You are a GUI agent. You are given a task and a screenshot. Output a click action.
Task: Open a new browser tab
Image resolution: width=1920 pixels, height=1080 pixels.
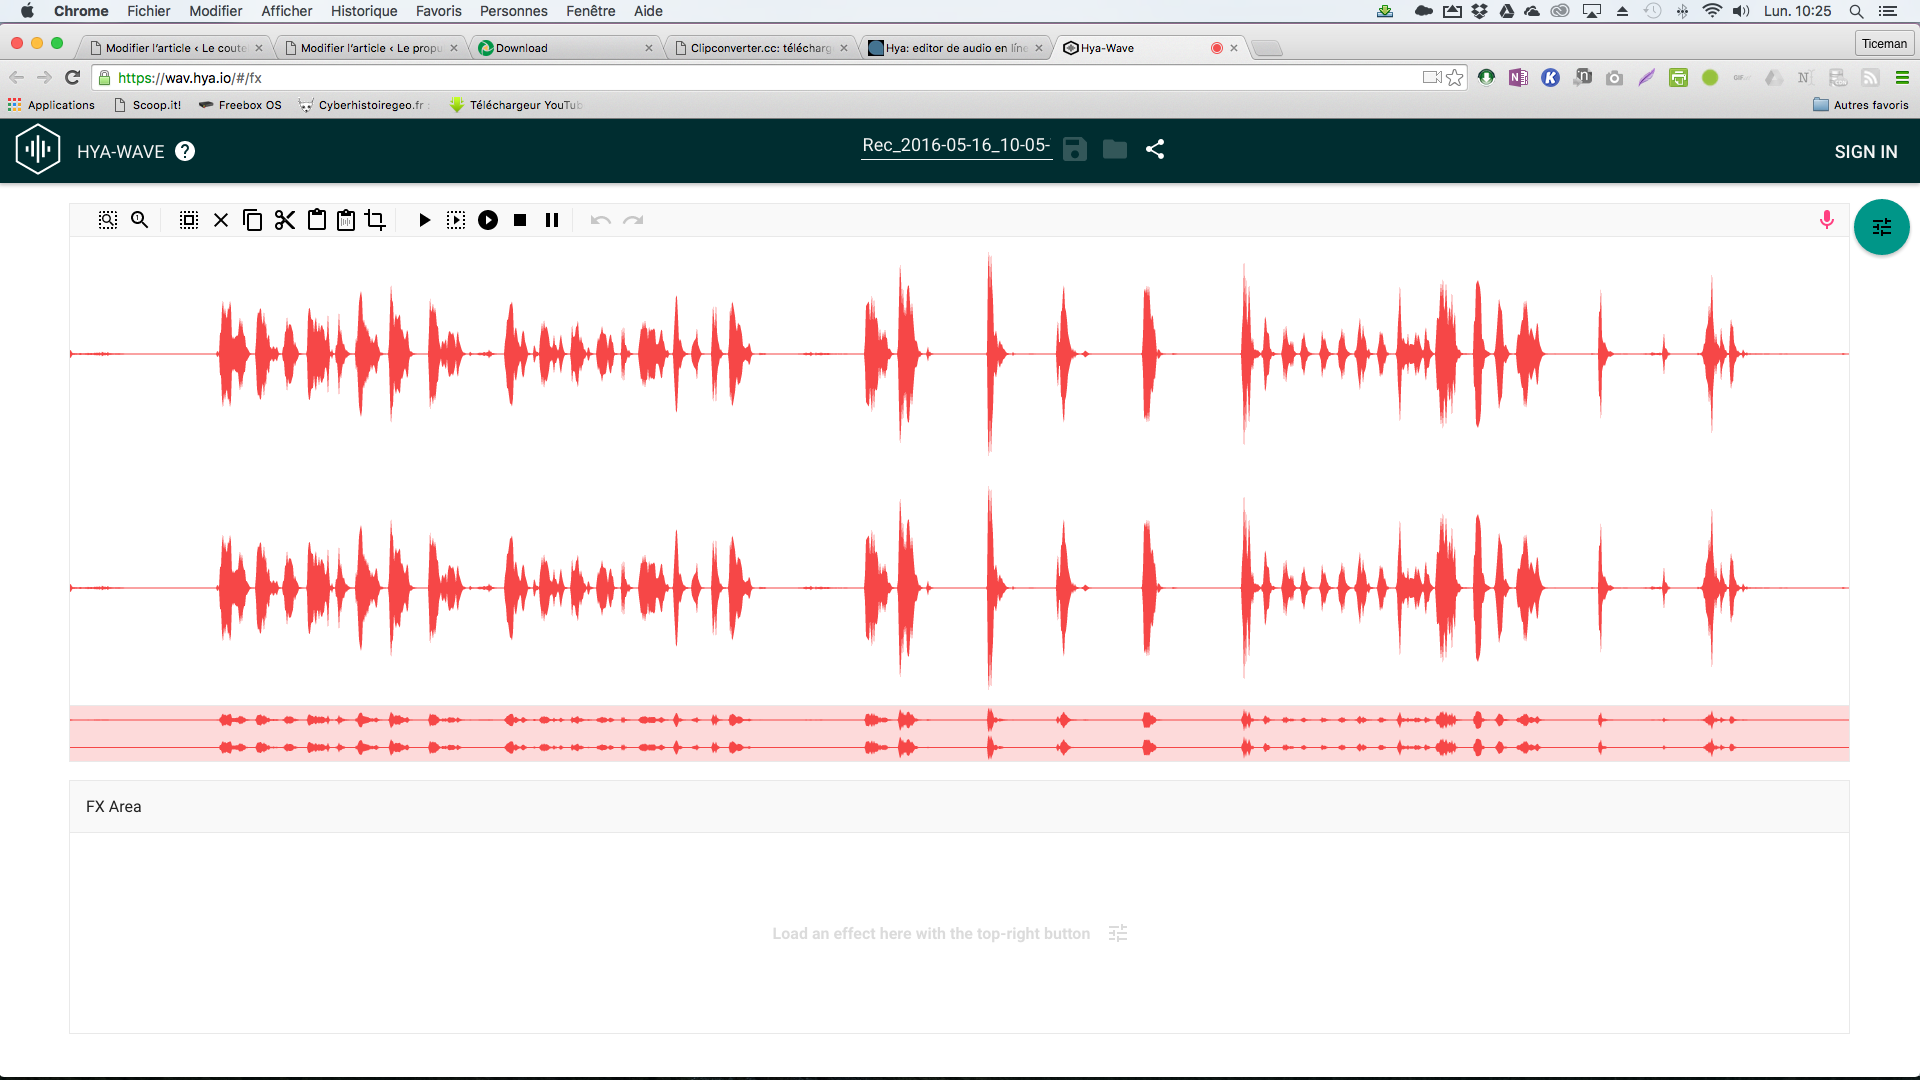(x=1267, y=48)
